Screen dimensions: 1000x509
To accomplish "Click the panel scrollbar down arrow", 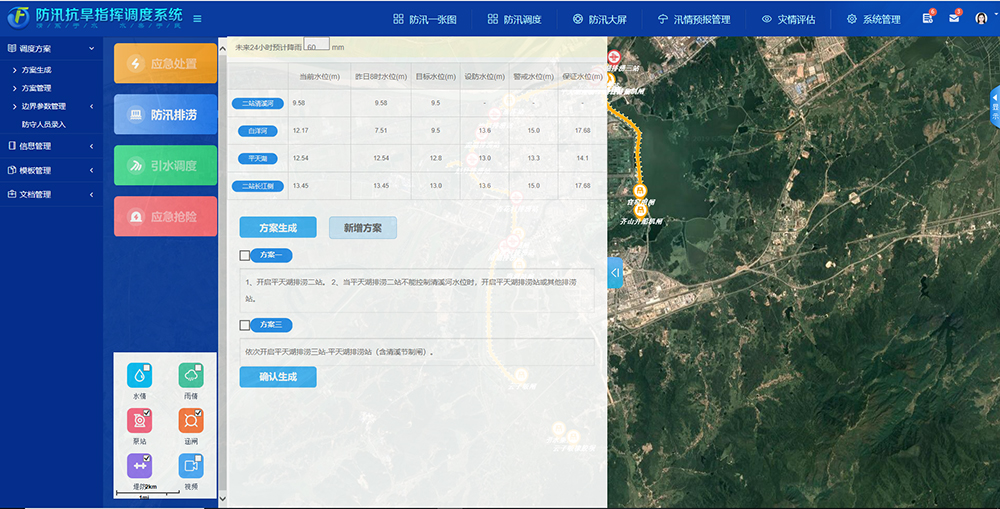I will point(223,500).
